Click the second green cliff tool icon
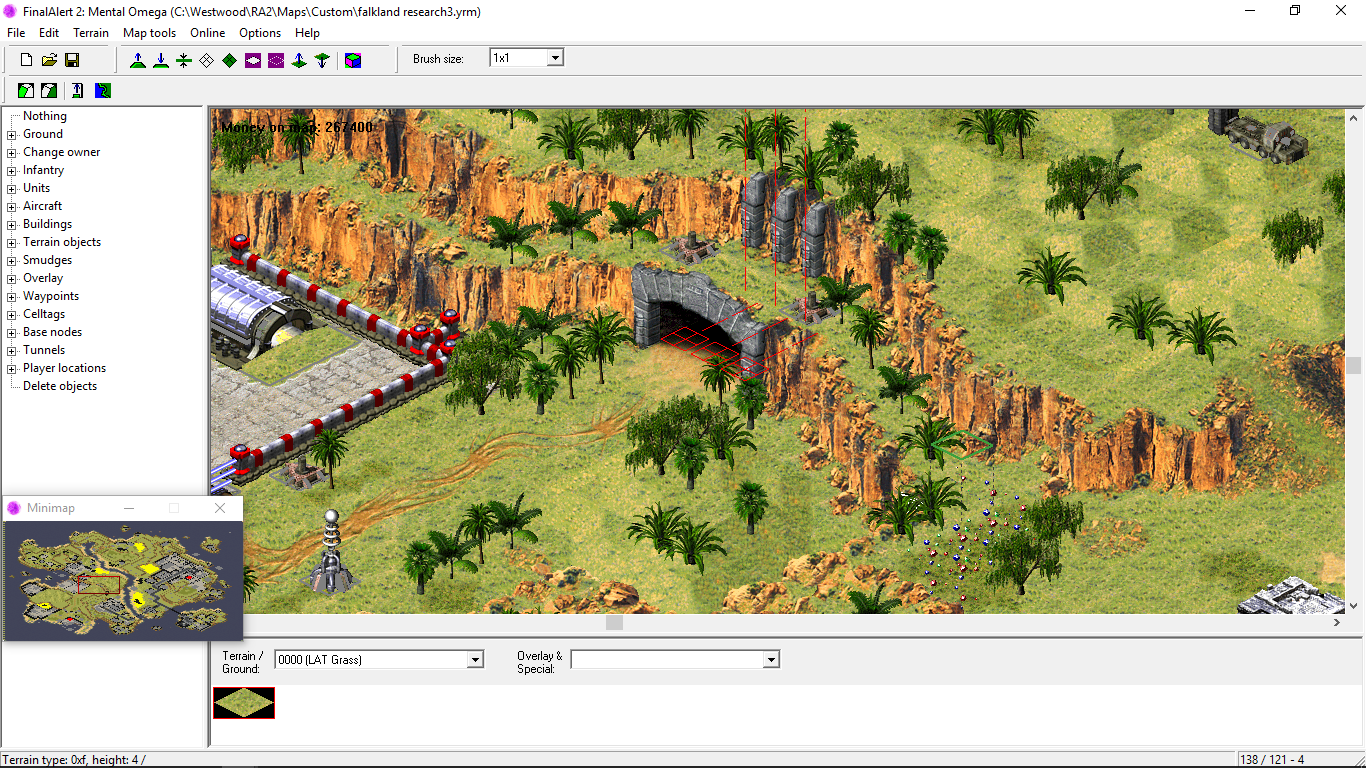The image size is (1366, 768). pyautogui.click(x=49, y=90)
